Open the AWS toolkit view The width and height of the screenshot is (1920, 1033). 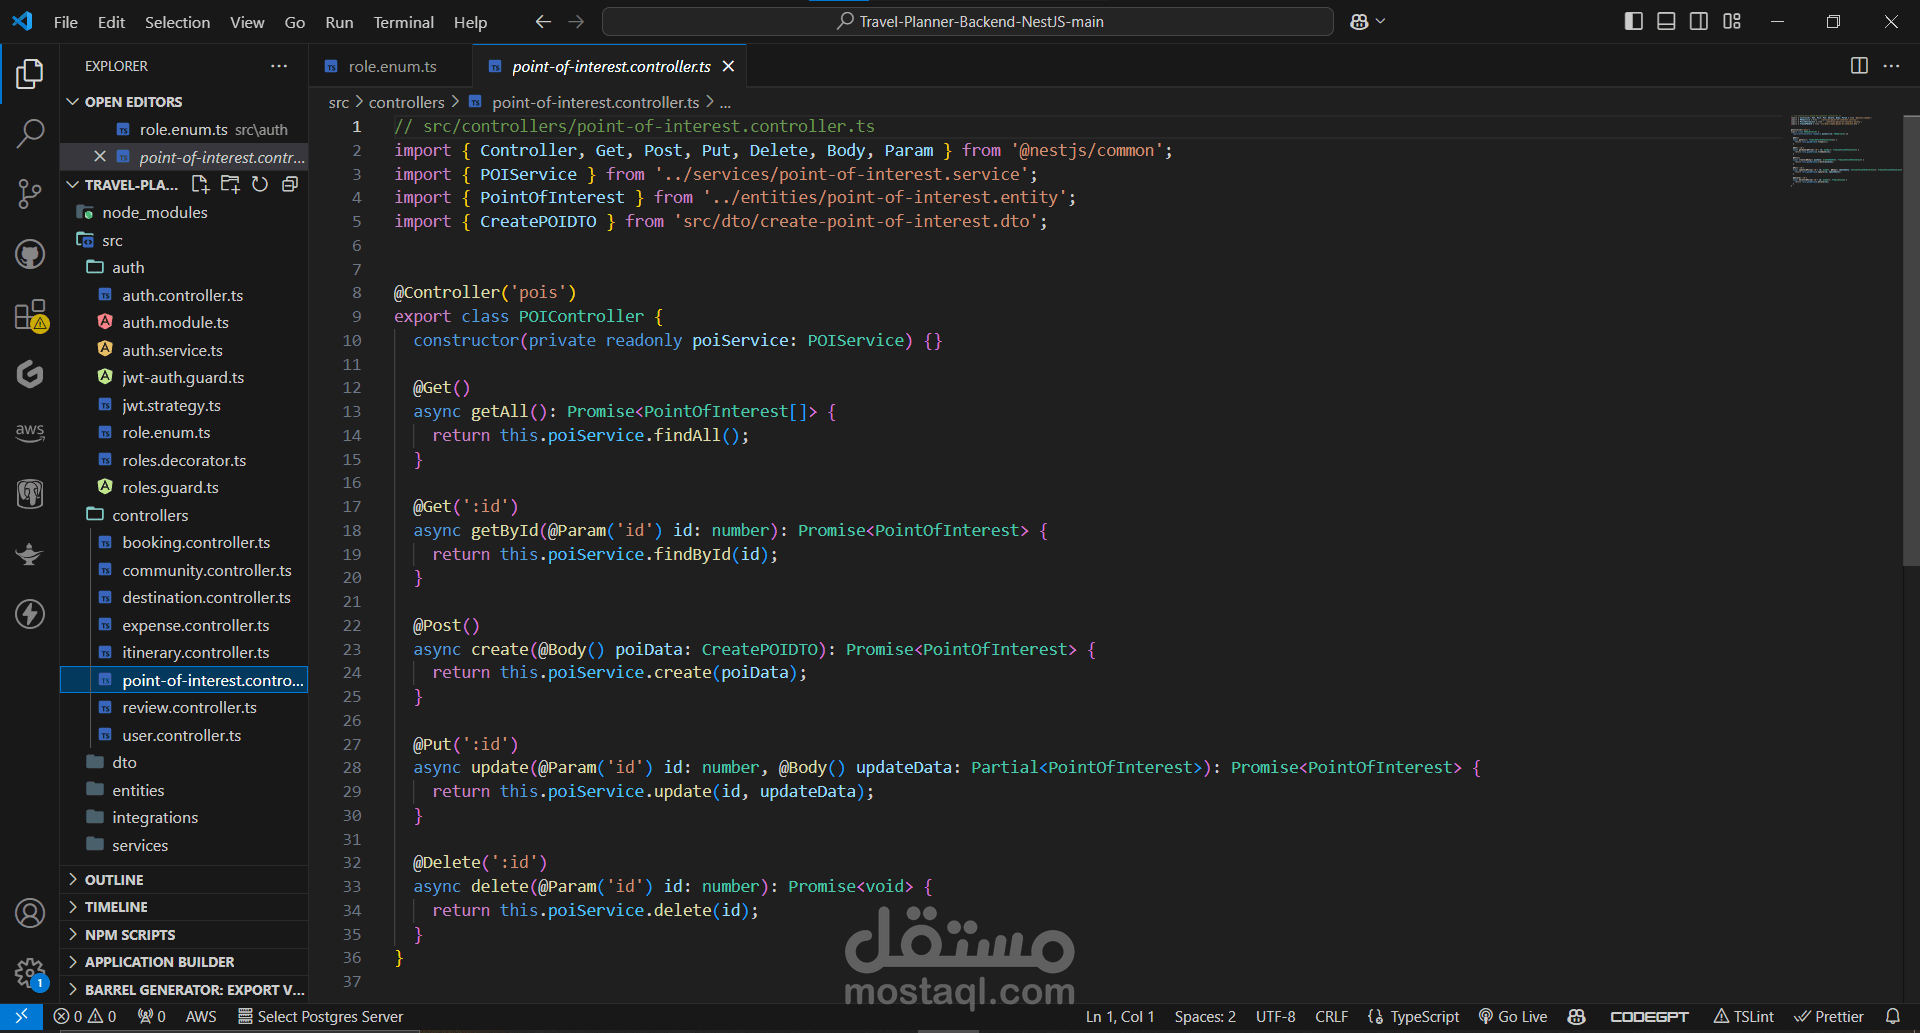[x=30, y=433]
